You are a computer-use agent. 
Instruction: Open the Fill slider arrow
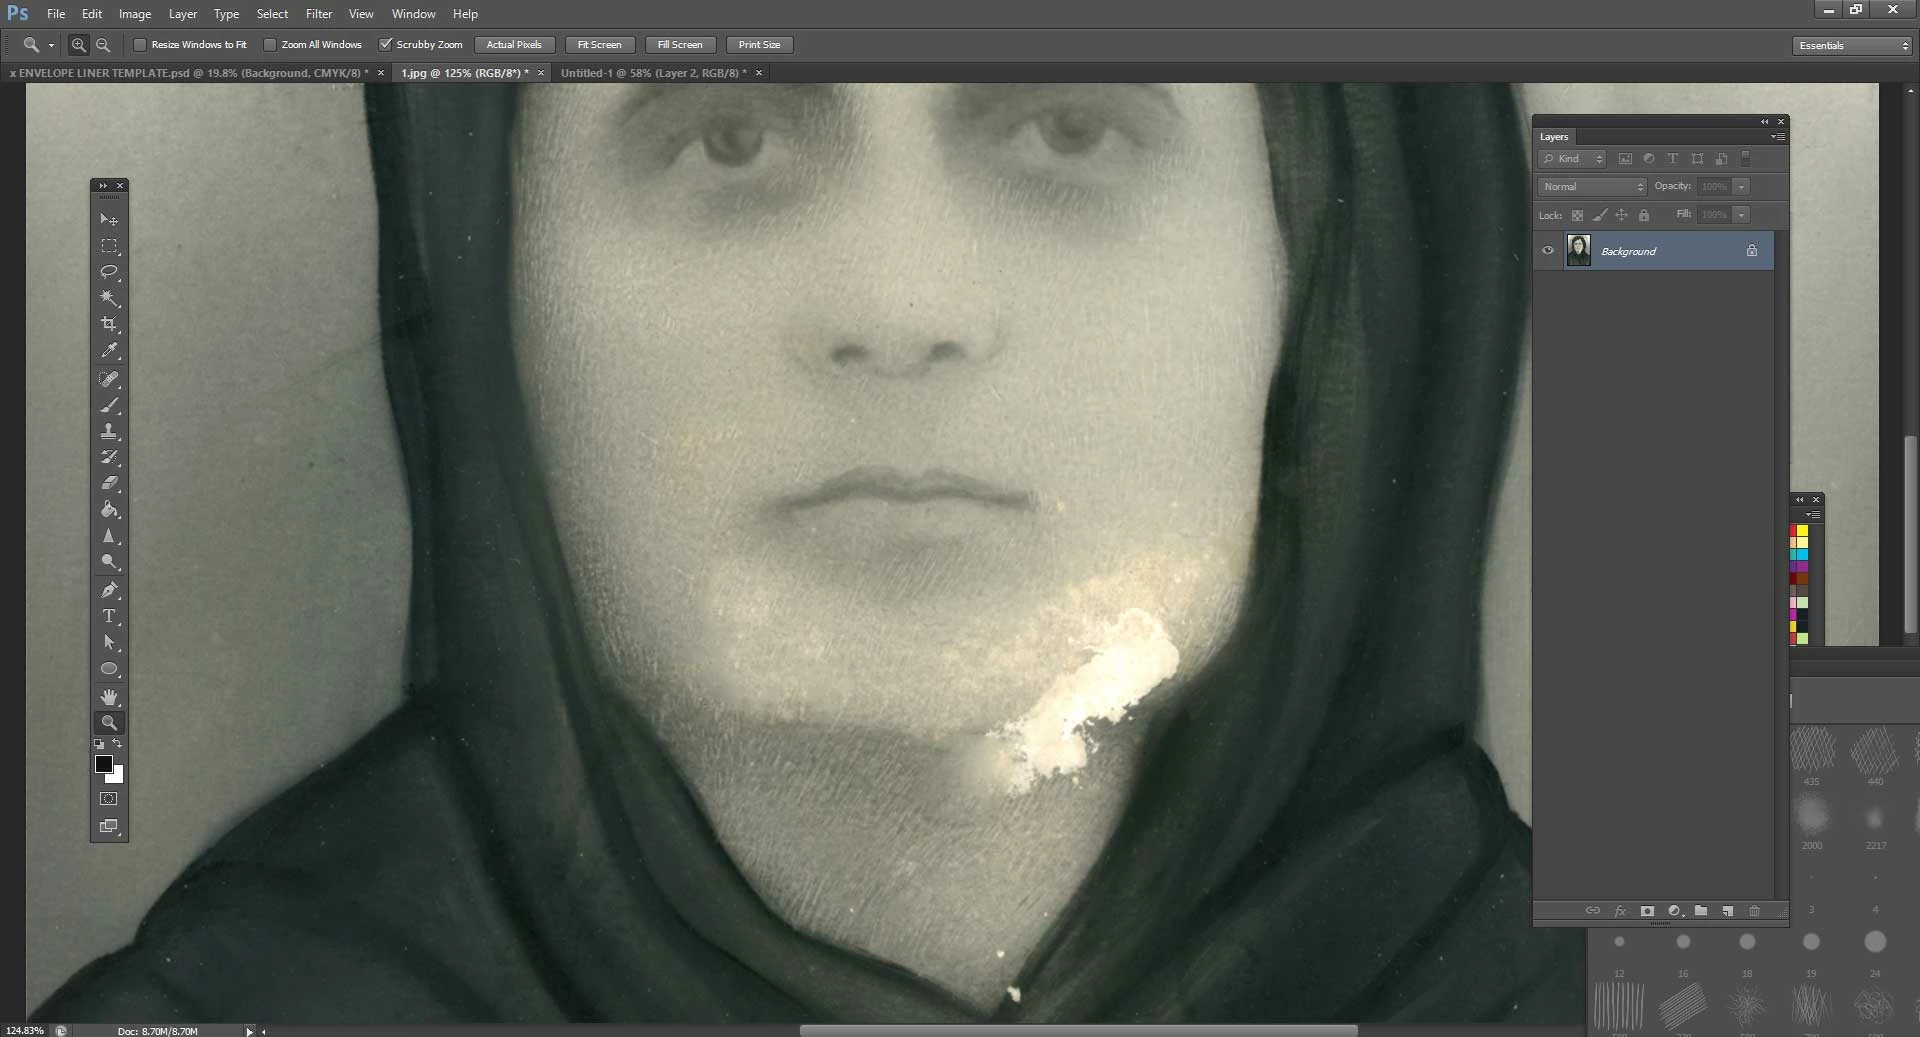pos(1742,215)
